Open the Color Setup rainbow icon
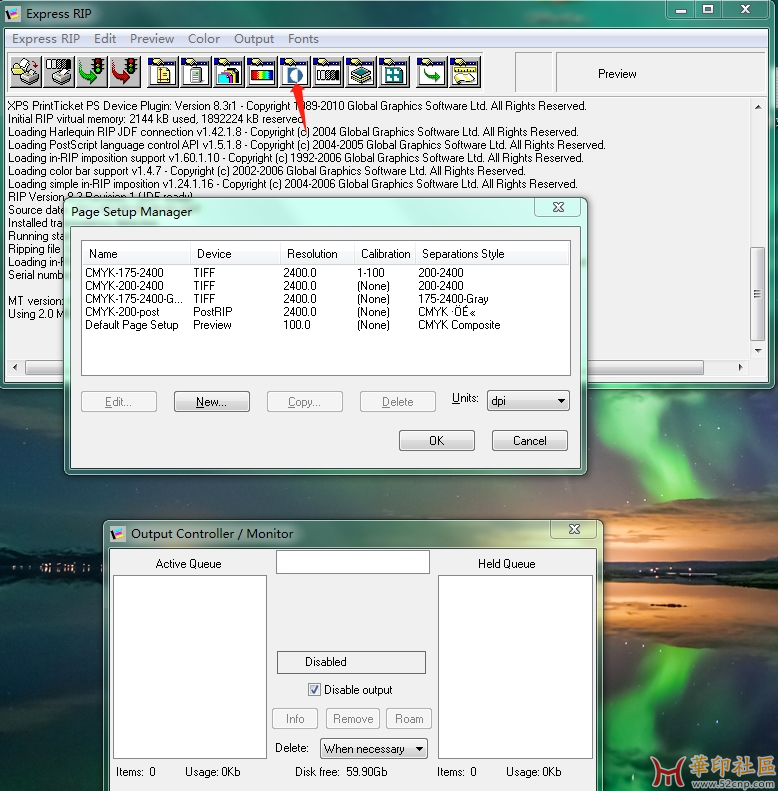Image resolution: width=778 pixels, height=791 pixels. coord(262,72)
